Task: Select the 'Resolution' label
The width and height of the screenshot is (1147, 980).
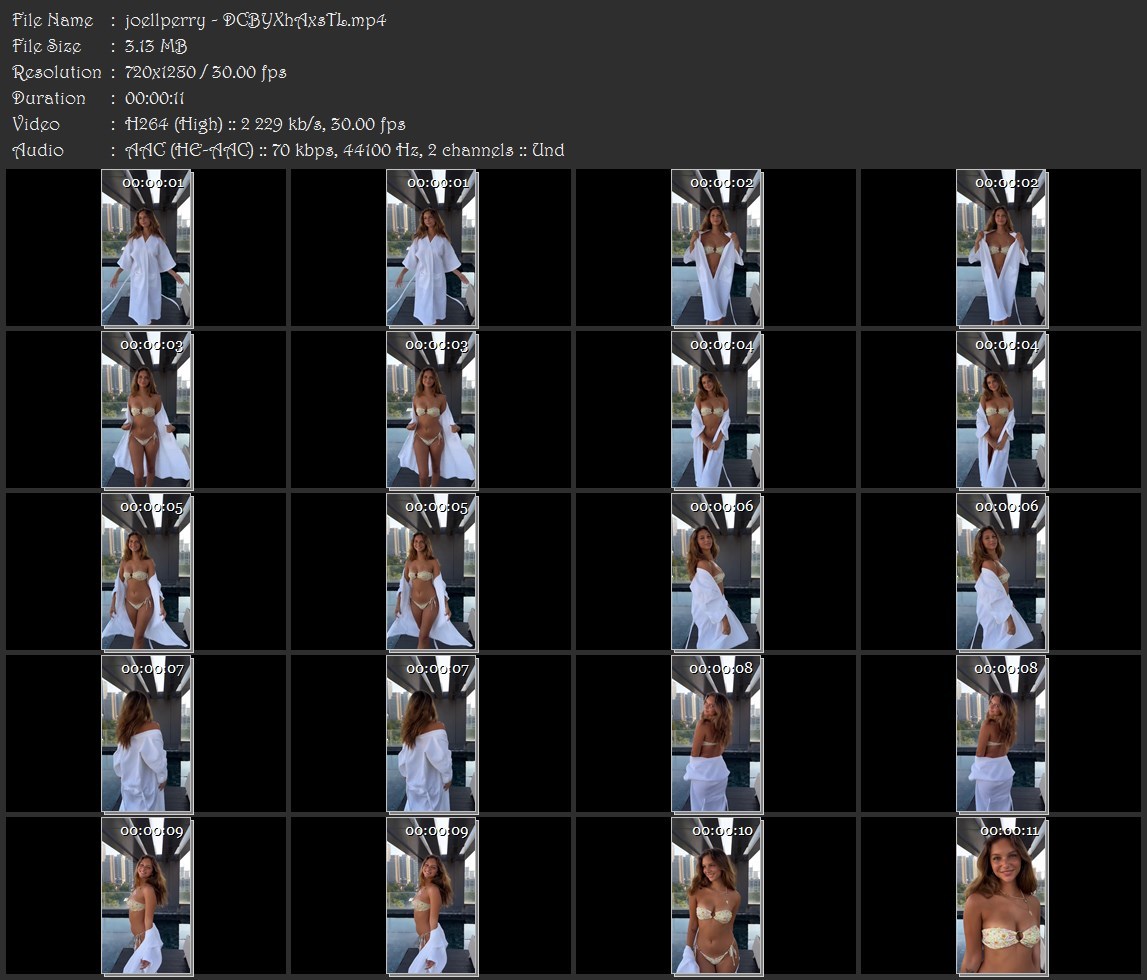Action: [57, 72]
